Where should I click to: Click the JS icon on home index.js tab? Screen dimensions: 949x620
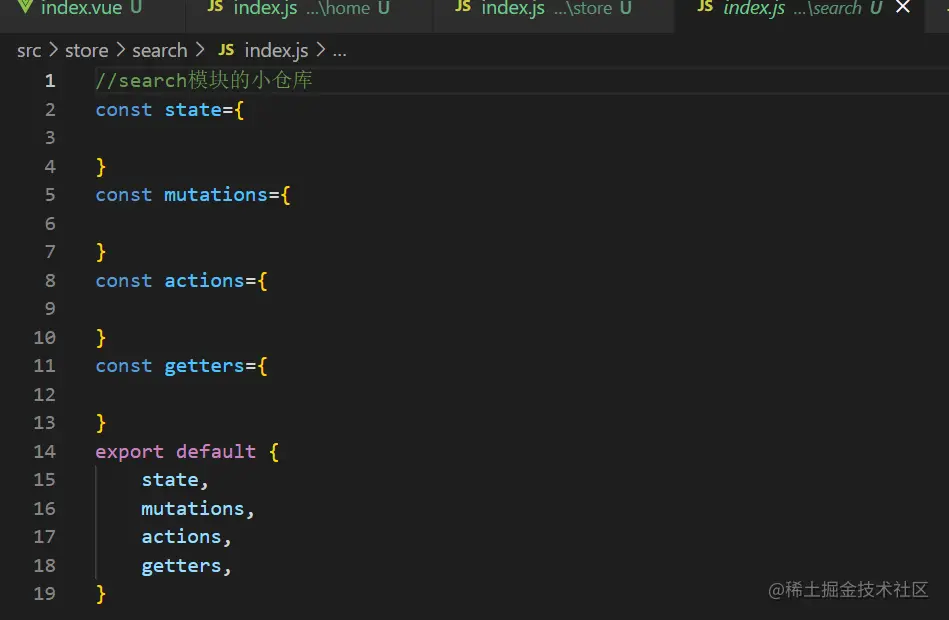(x=215, y=7)
